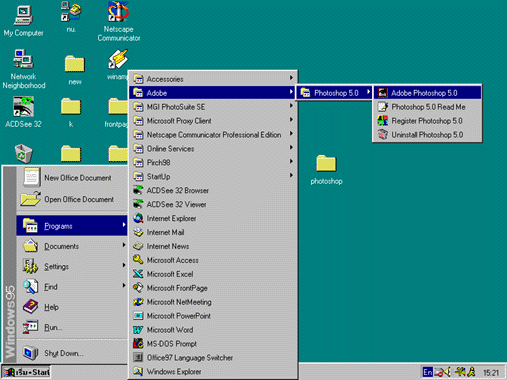Expand StartUp program group
Image resolution: width=507 pixels, height=380 pixels.
tap(213, 176)
